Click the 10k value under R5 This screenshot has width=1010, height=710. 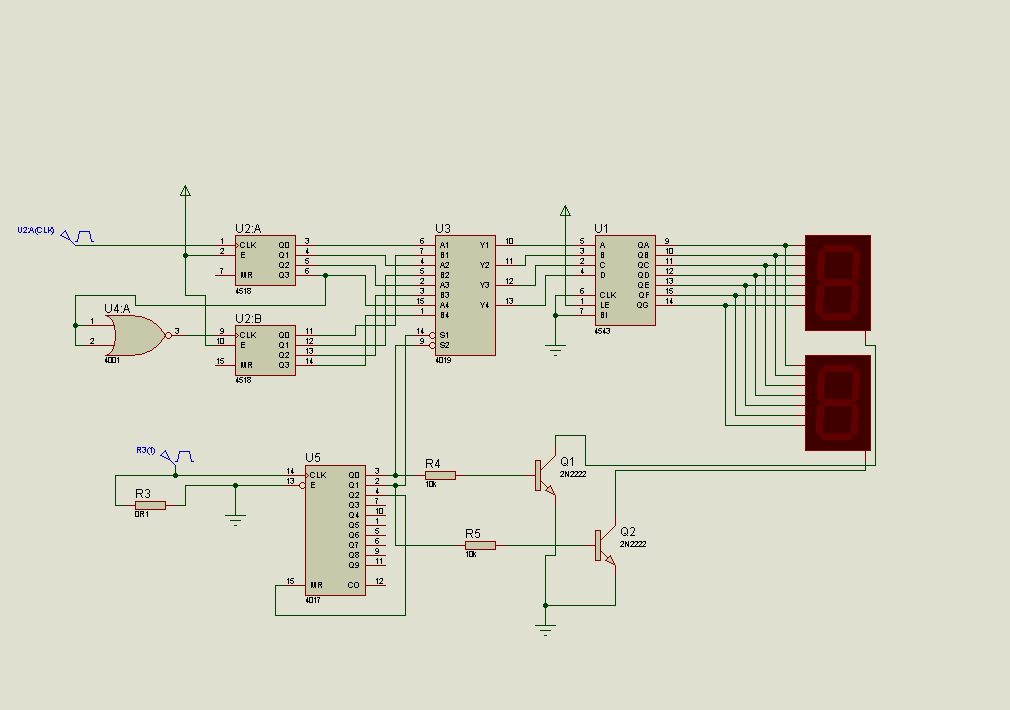[471, 554]
